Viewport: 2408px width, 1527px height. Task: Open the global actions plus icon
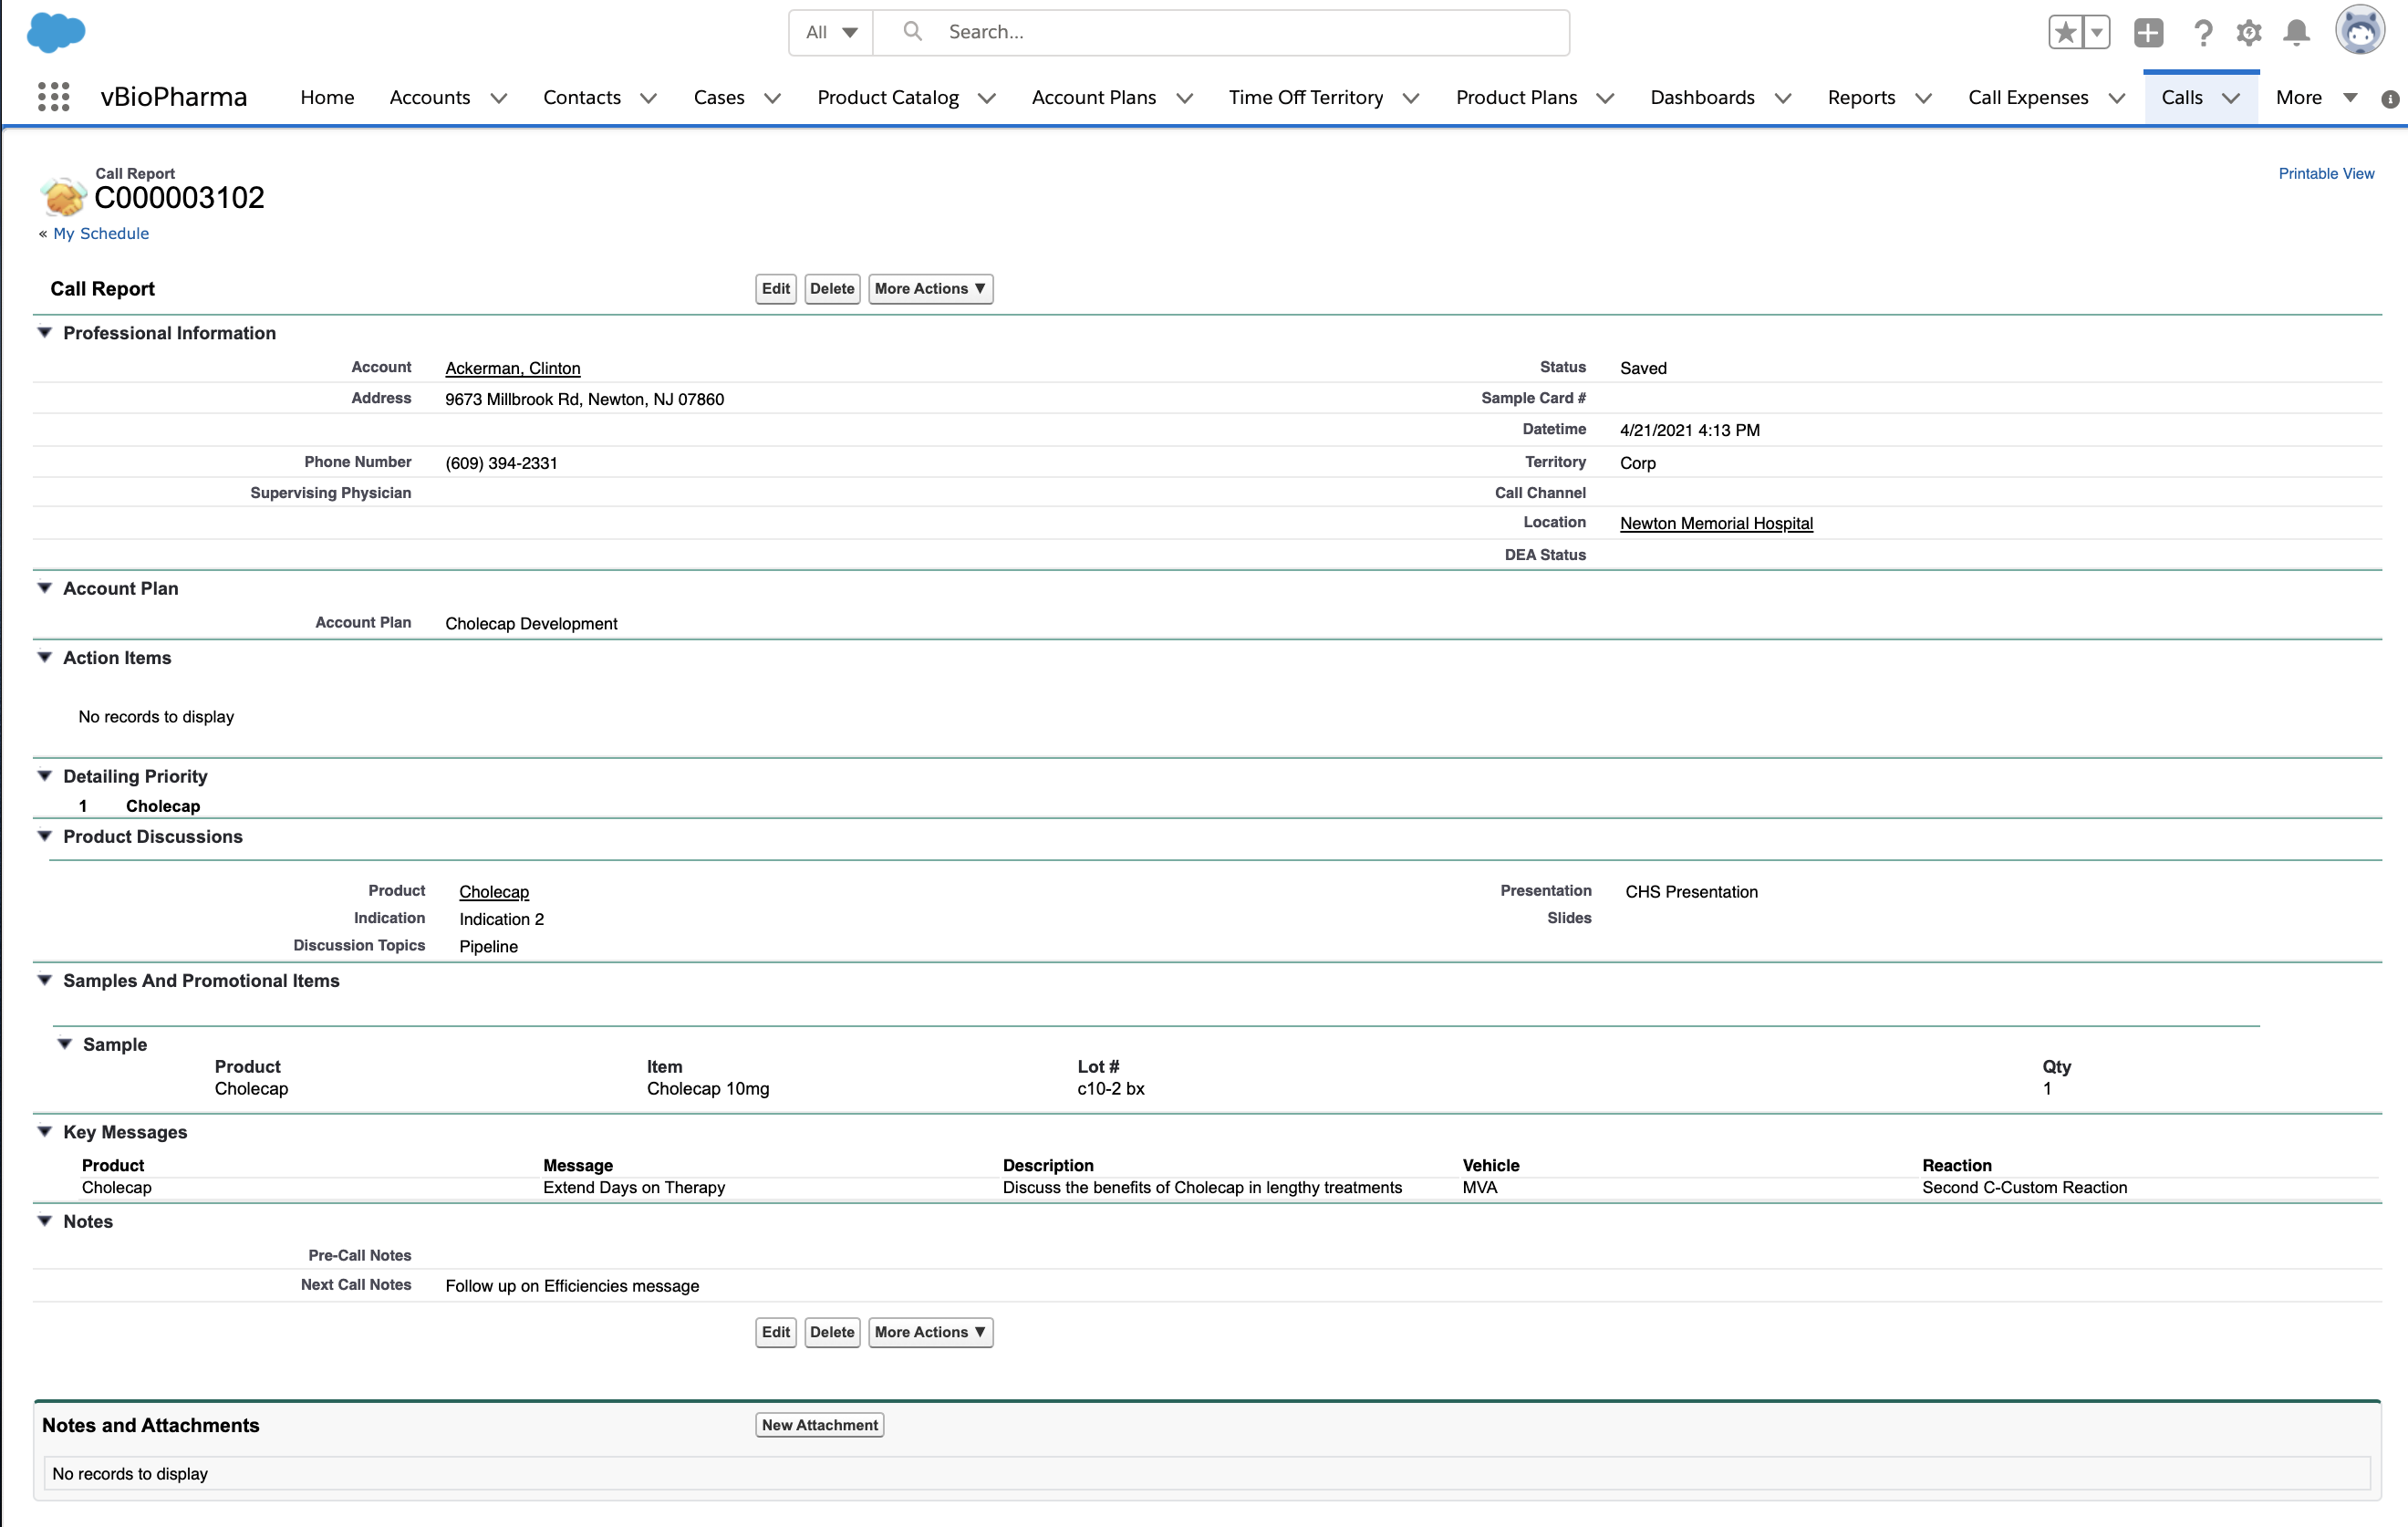point(2147,33)
